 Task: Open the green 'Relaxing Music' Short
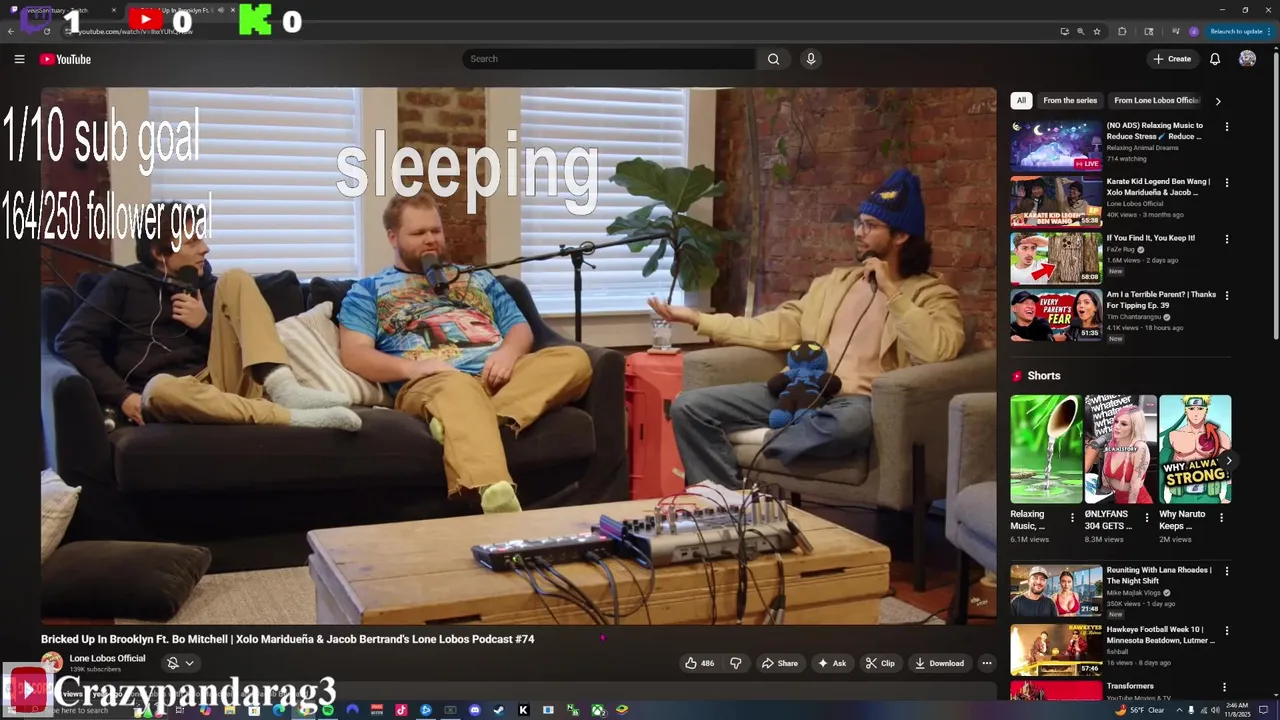pyautogui.click(x=1046, y=449)
